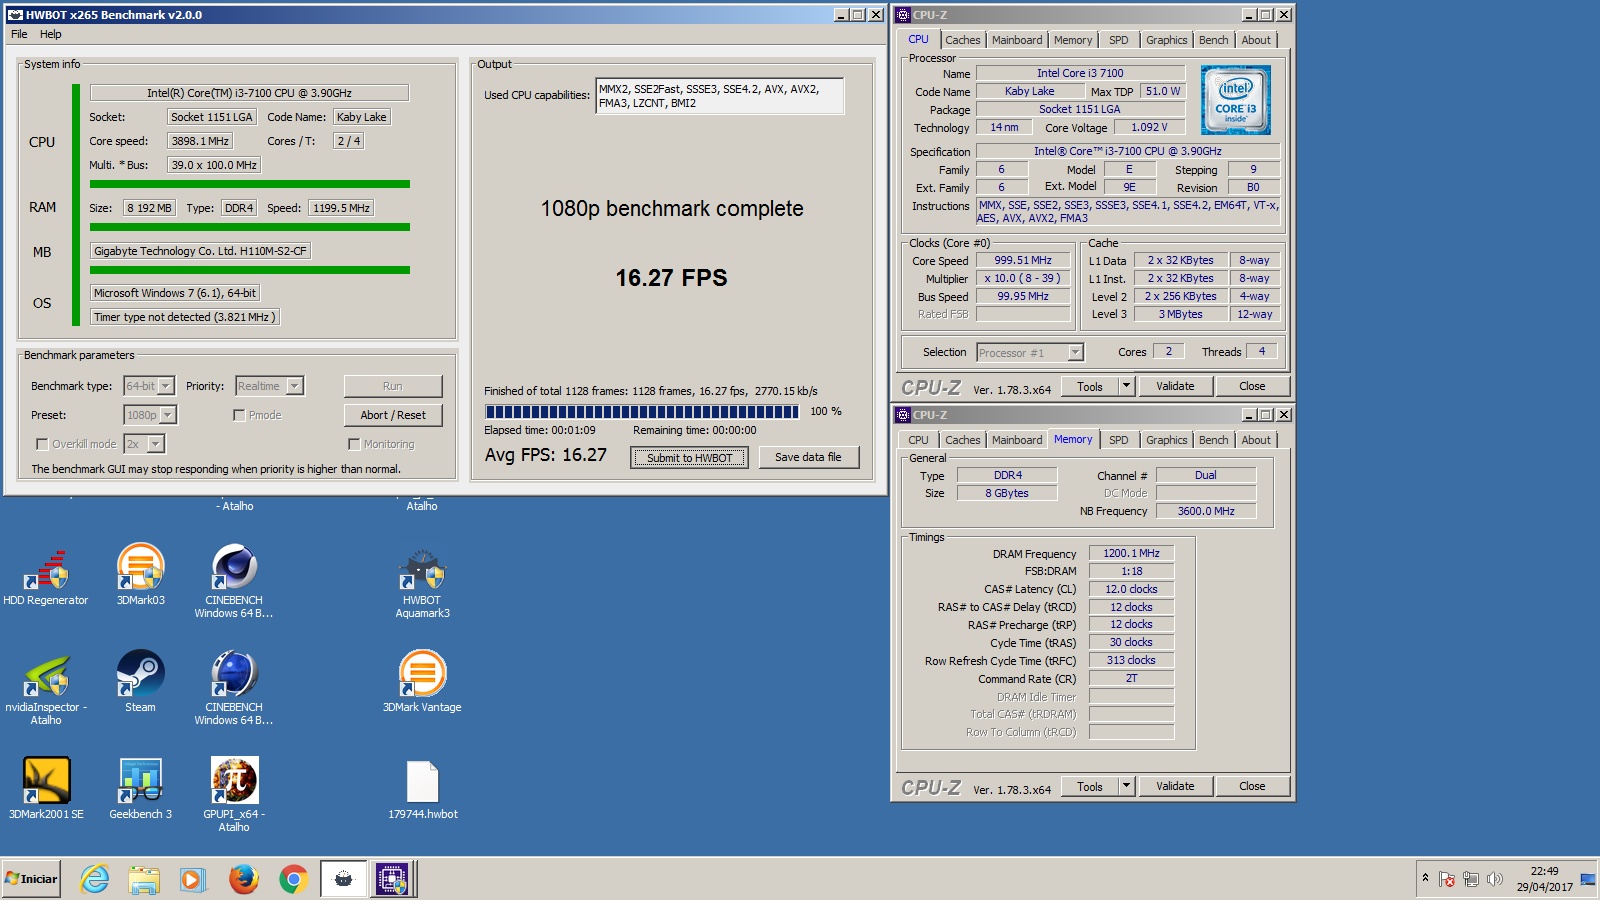Switch to SPD tab in lower CPU-Z

1119,440
